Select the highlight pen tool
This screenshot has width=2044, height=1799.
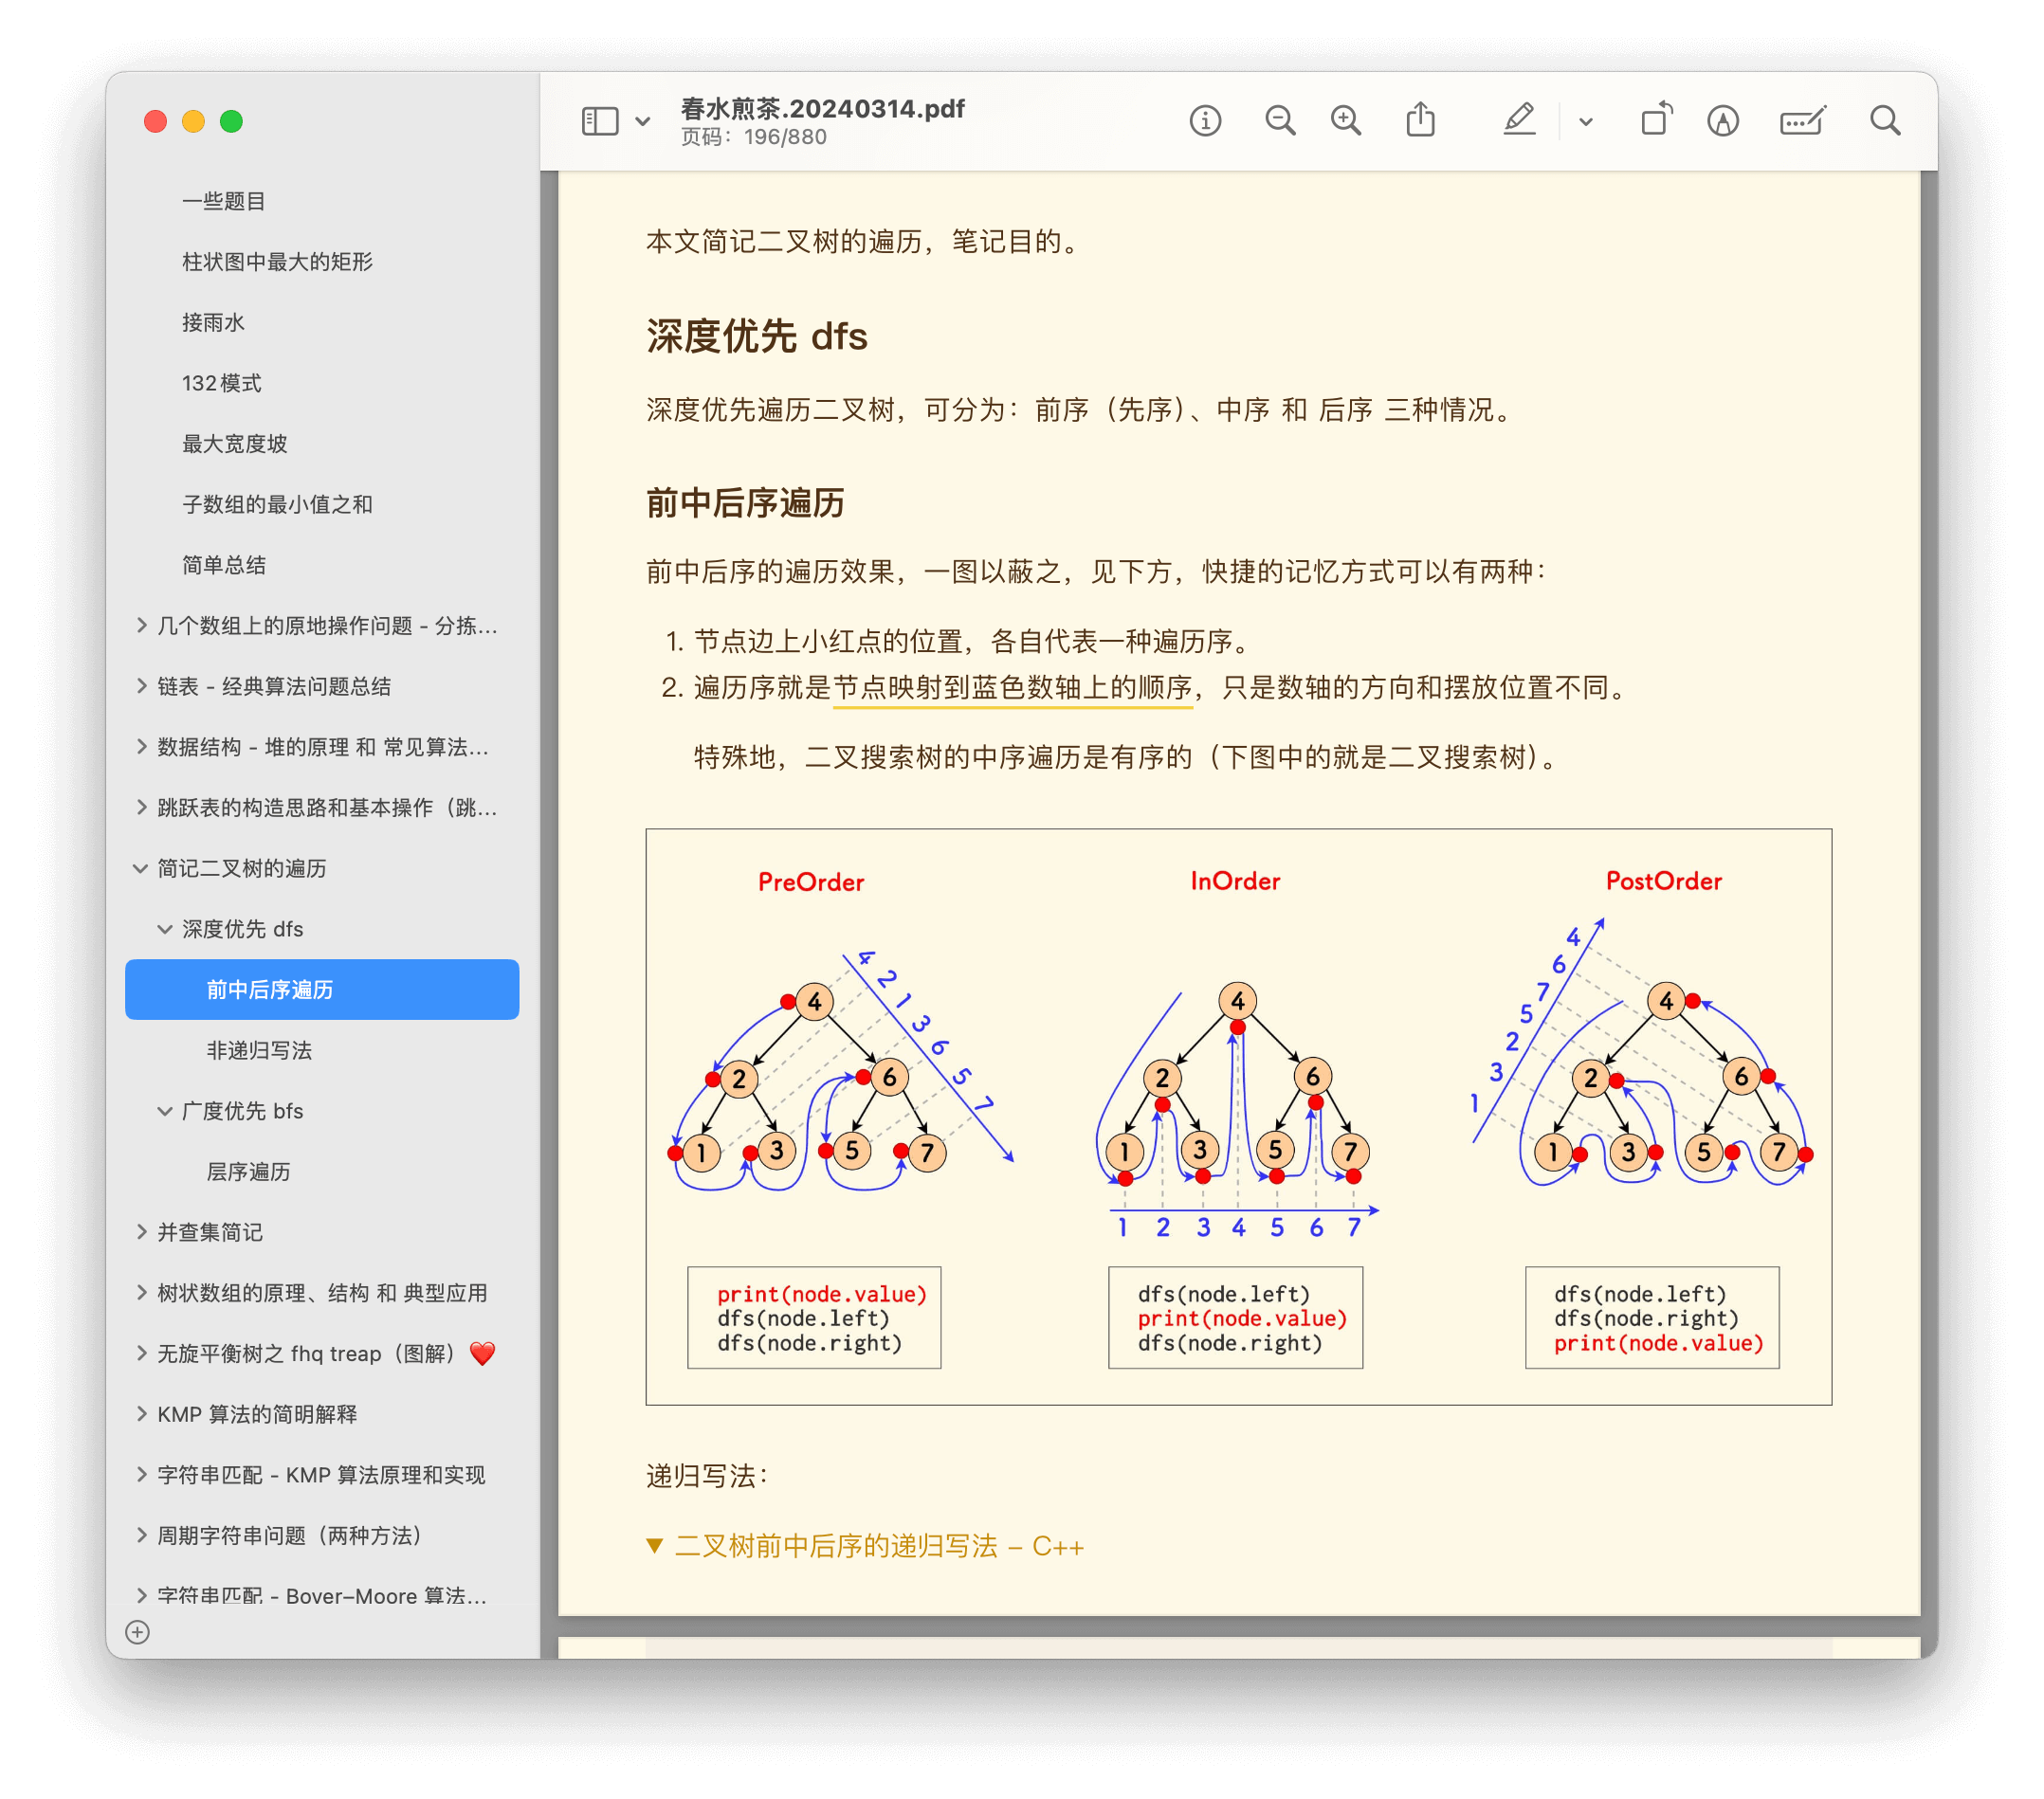click(x=1518, y=120)
